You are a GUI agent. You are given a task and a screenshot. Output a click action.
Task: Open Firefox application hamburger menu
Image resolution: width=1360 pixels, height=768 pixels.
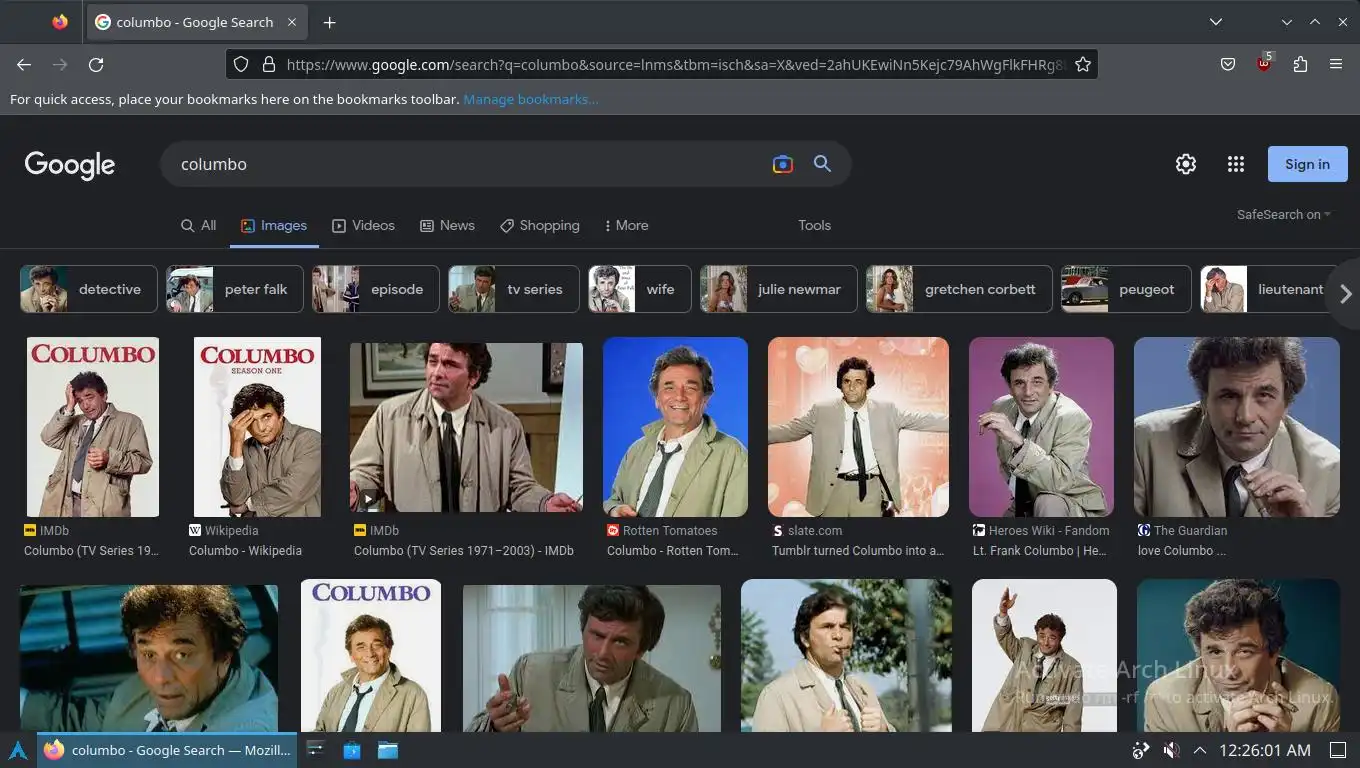point(1336,64)
